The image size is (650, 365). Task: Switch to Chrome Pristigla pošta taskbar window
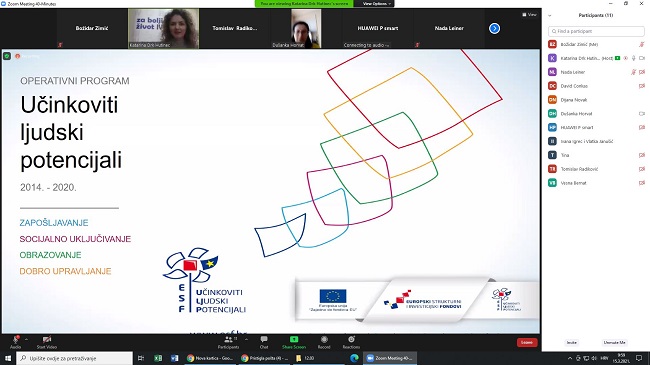tap(264, 358)
